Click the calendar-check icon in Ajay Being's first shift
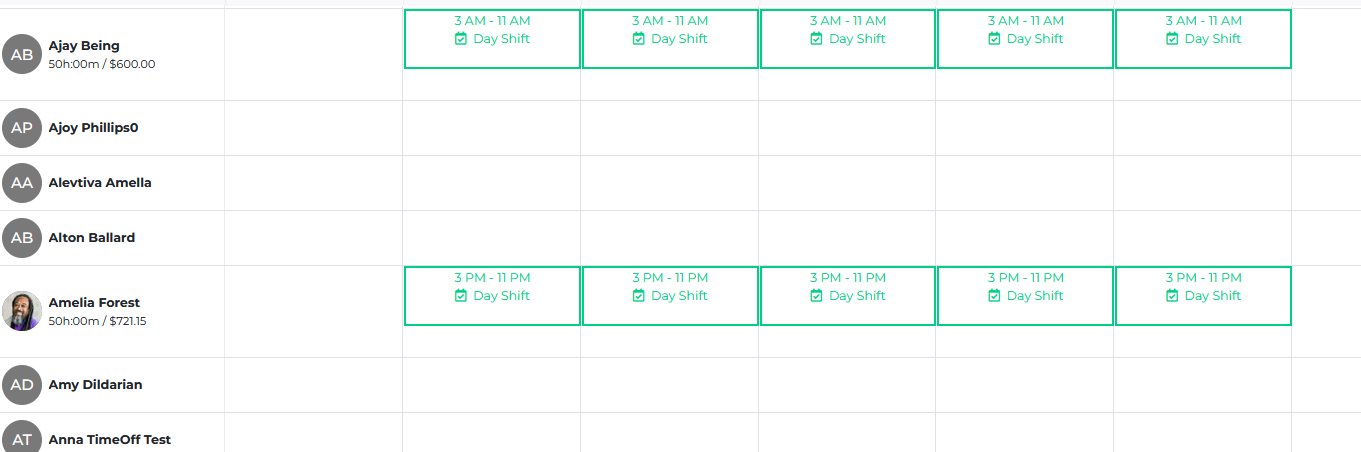Viewport: 1361px width, 452px height. (x=461, y=39)
